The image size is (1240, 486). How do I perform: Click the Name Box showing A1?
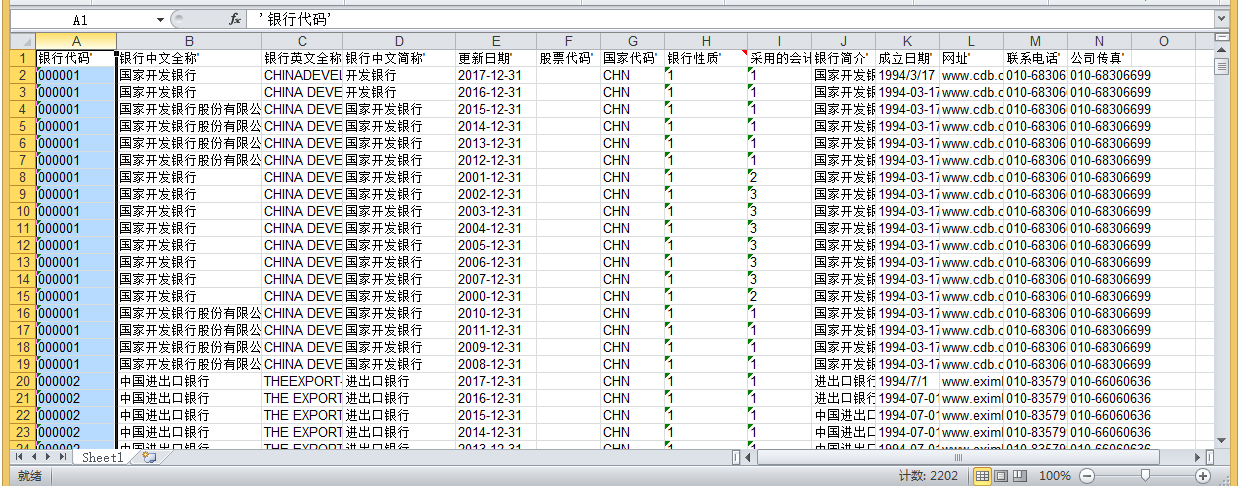tap(80, 20)
